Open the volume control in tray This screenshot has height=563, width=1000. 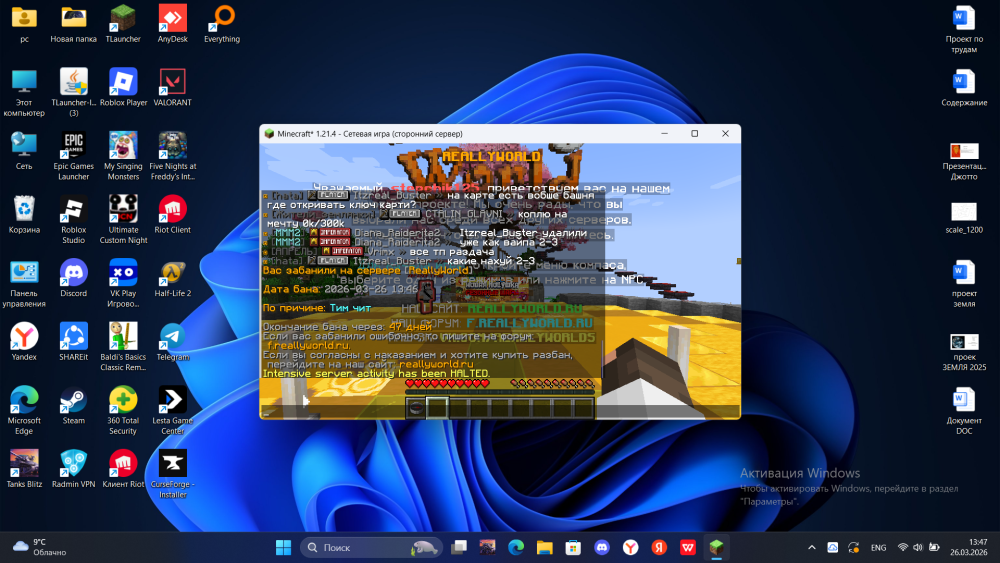[x=918, y=547]
